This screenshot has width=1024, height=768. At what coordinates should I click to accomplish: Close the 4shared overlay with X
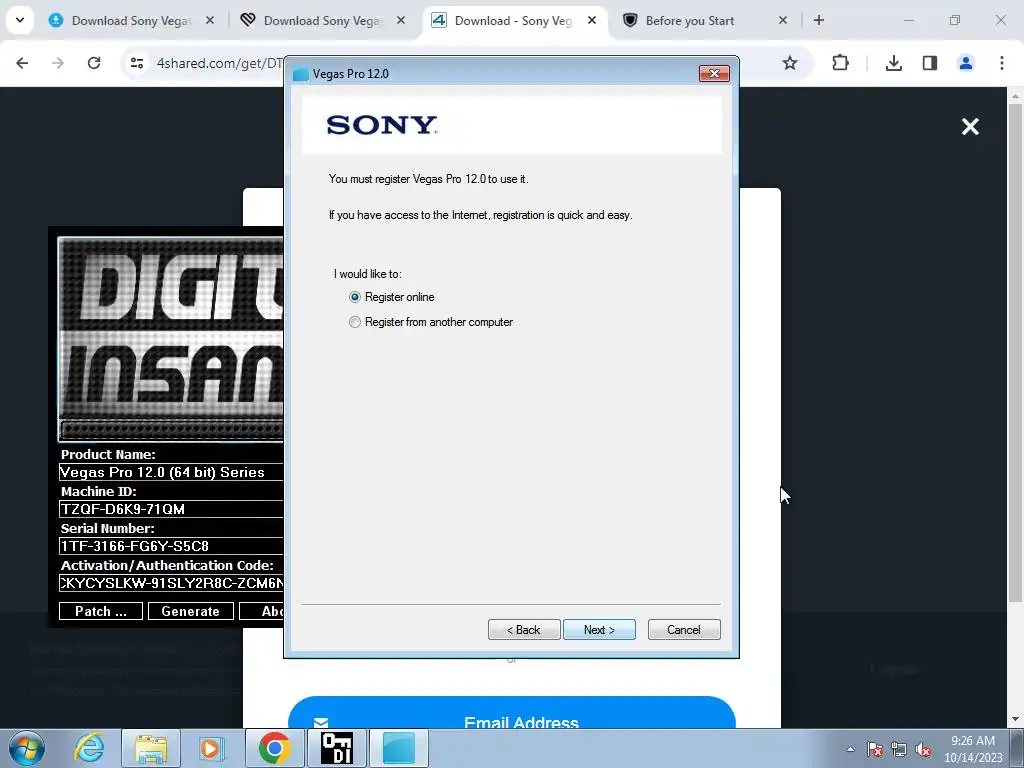pyautogui.click(x=970, y=127)
